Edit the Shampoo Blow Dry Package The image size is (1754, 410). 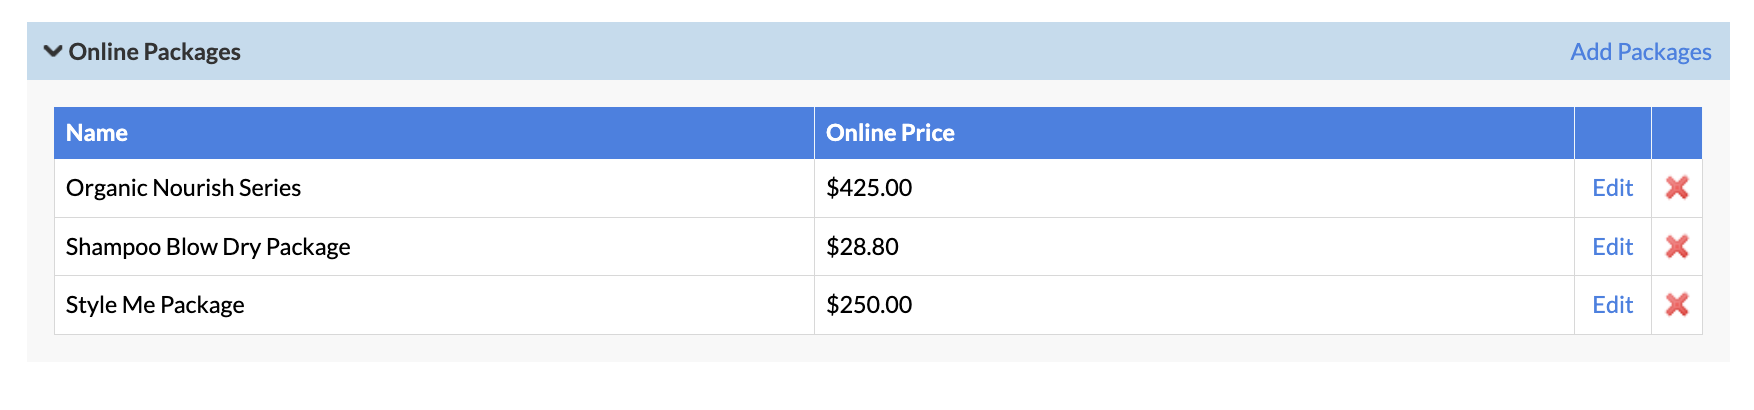[1612, 247]
